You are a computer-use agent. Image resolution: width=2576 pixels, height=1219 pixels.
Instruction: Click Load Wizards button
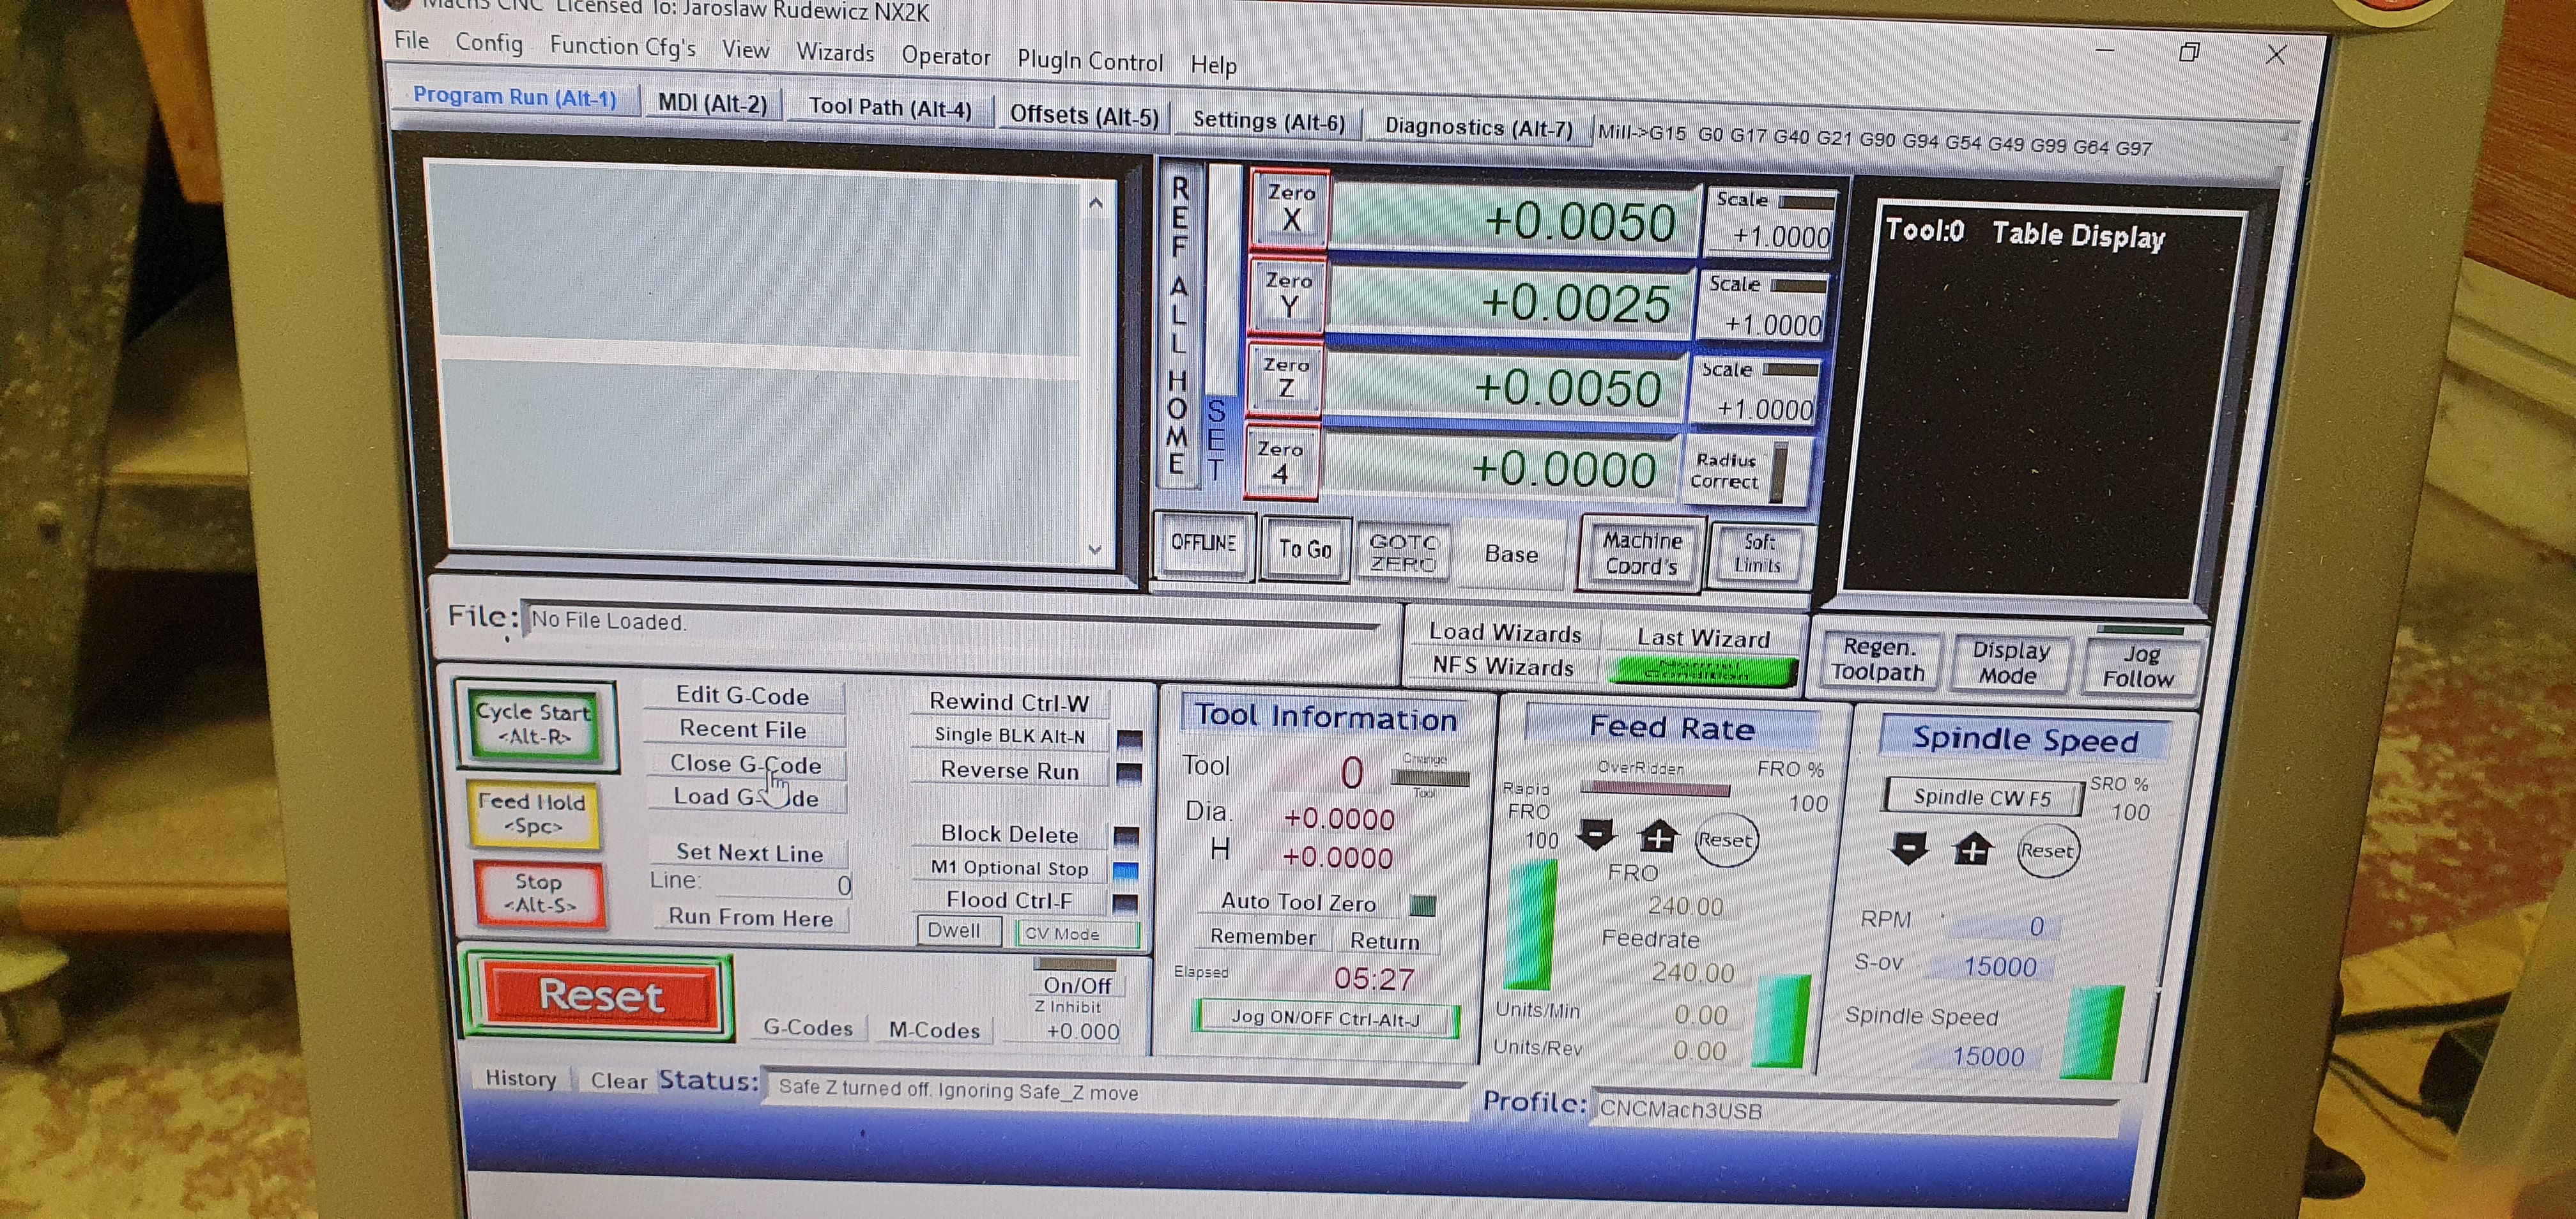point(1504,633)
